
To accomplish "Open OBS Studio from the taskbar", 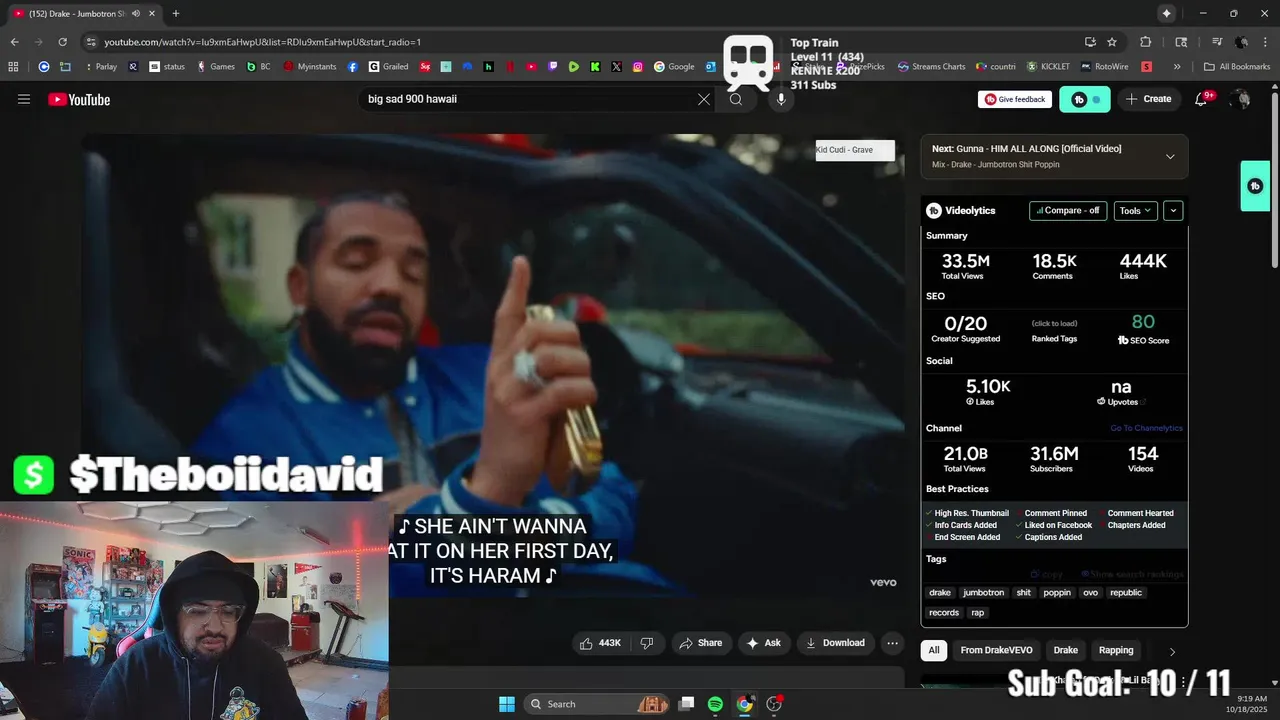I will tap(774, 704).
